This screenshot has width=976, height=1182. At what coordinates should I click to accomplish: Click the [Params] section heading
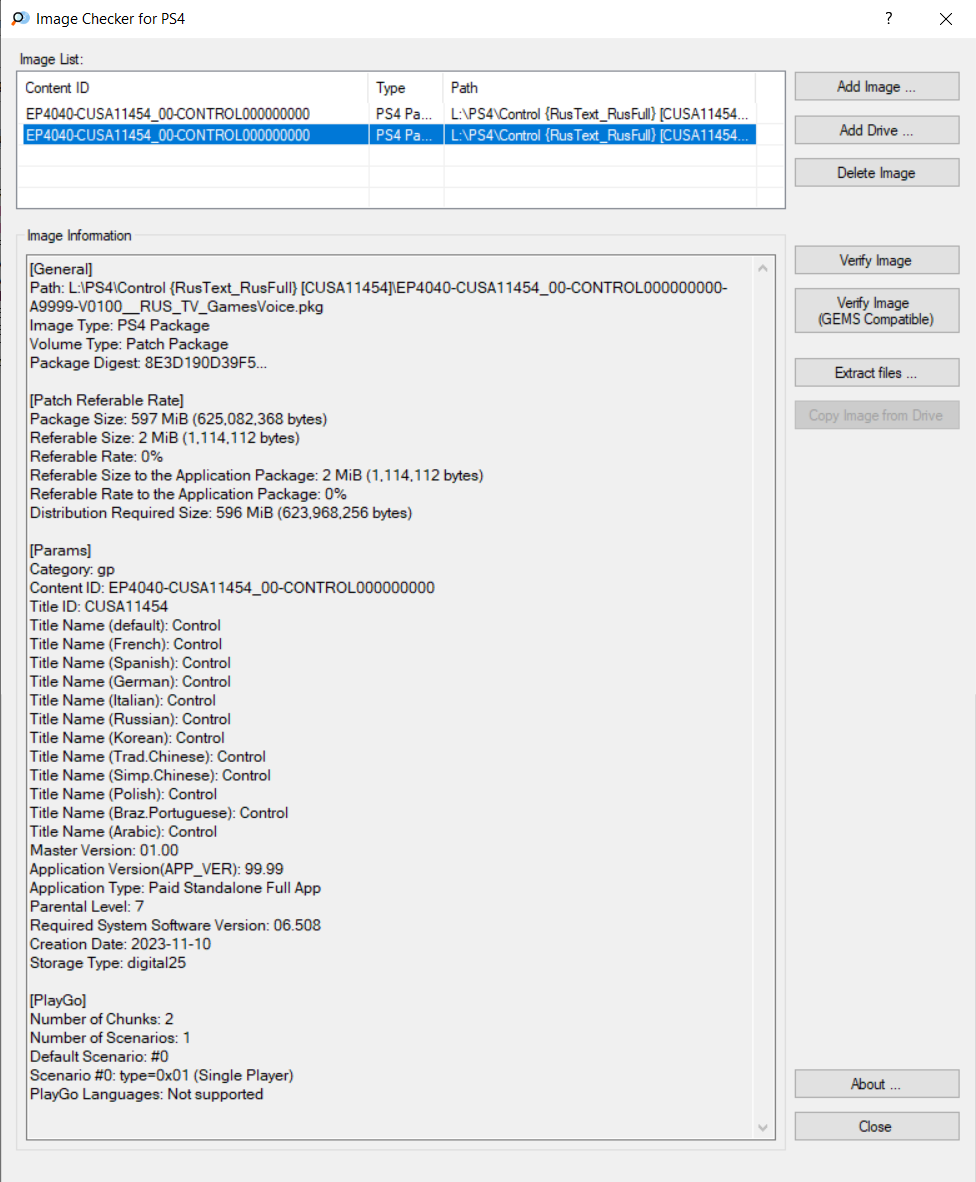[60, 550]
